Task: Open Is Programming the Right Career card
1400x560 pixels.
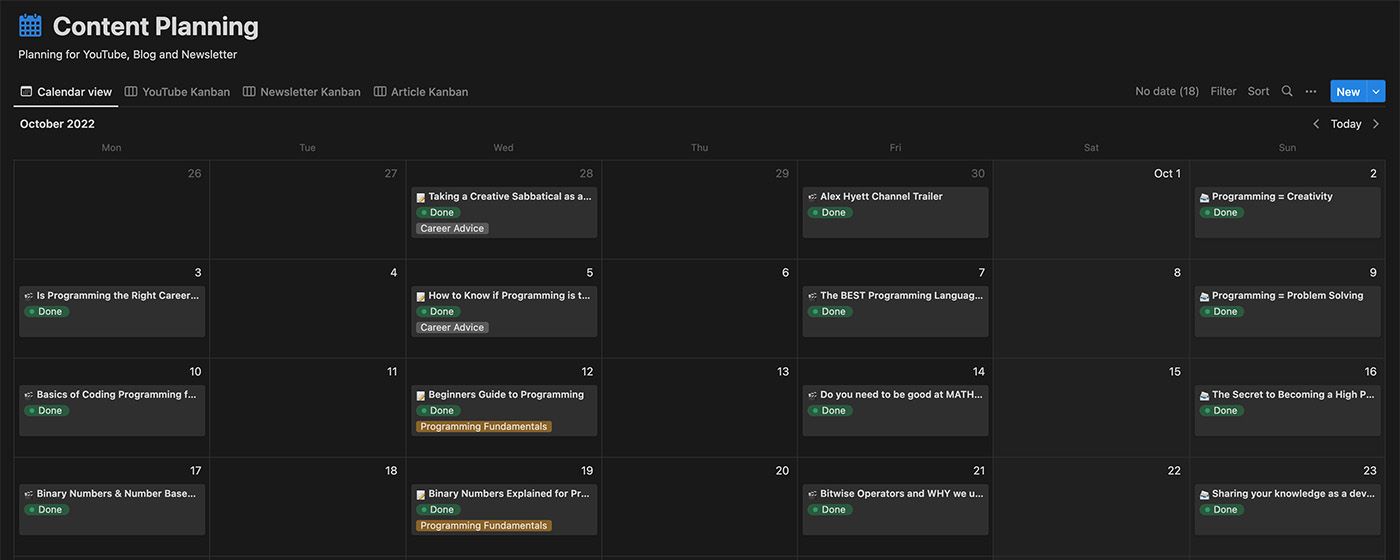Action: pos(112,311)
